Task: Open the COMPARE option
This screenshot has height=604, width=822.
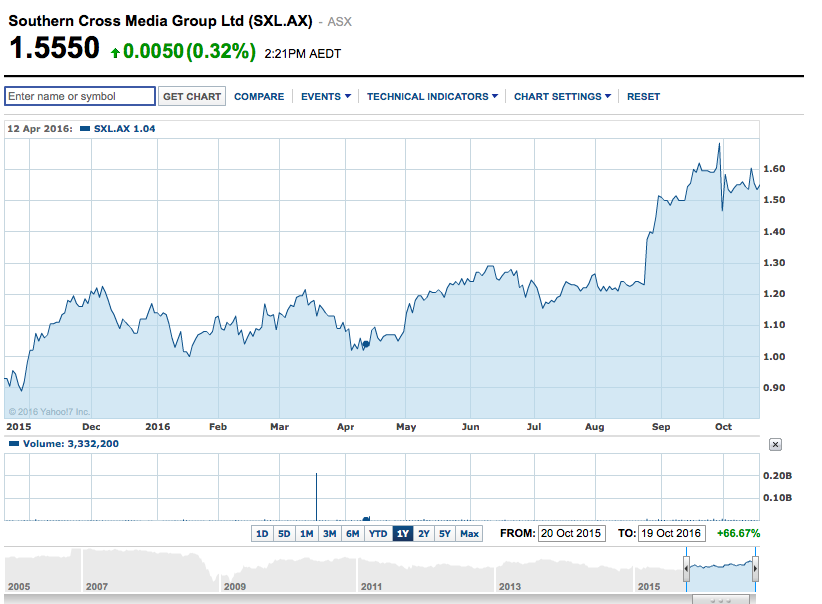Action: pyautogui.click(x=259, y=96)
